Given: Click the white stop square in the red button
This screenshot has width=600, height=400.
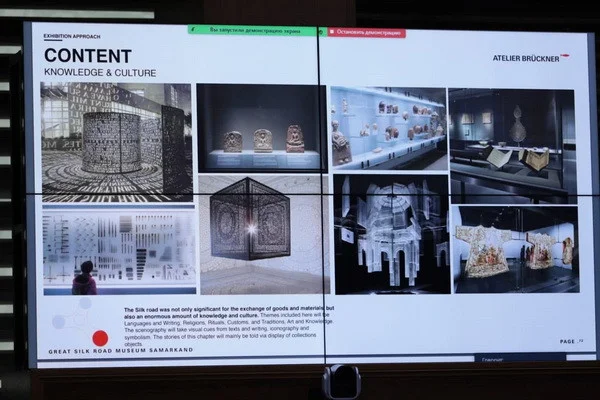Looking at the screenshot, I should (332, 32).
